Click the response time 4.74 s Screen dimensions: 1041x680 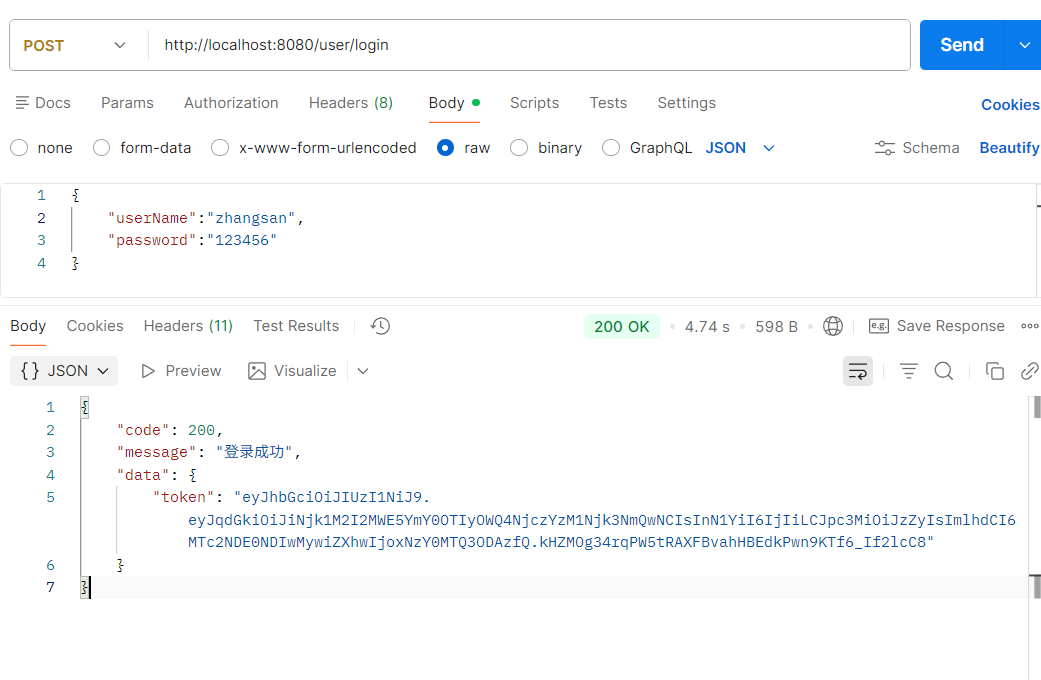coord(707,327)
